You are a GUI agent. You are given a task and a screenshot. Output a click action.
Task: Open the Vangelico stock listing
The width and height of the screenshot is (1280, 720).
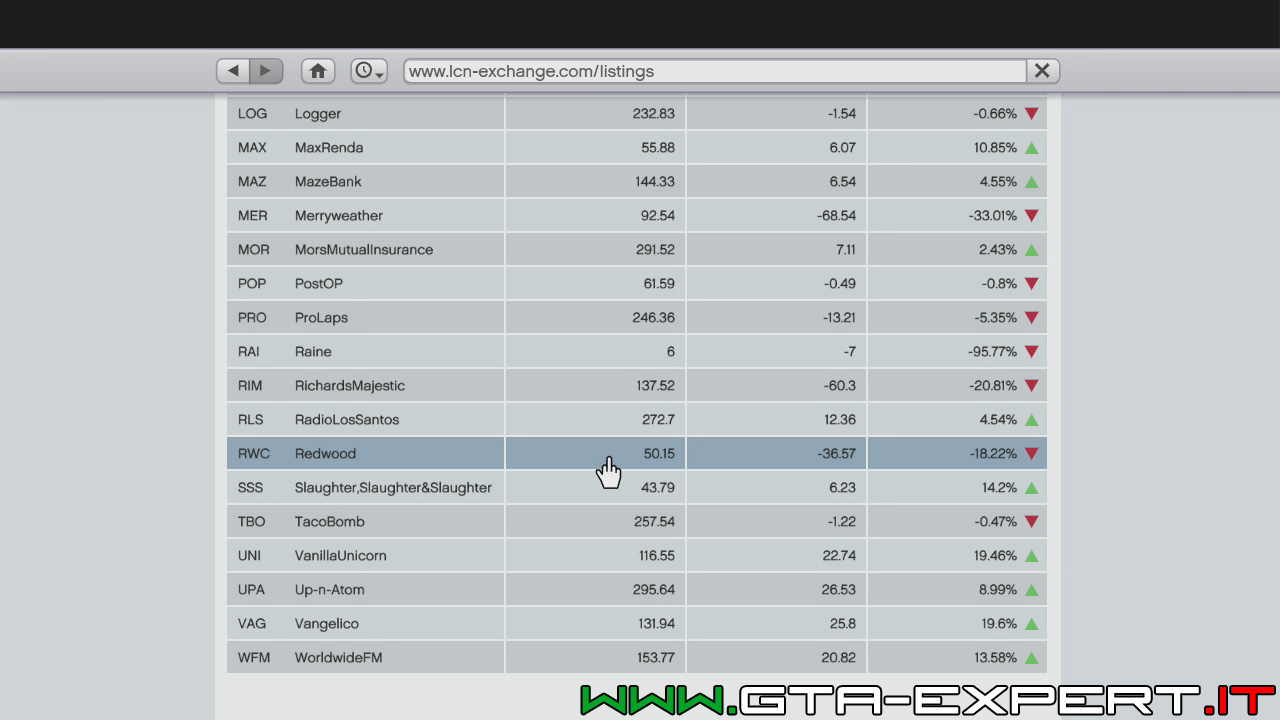pyautogui.click(x=637, y=624)
